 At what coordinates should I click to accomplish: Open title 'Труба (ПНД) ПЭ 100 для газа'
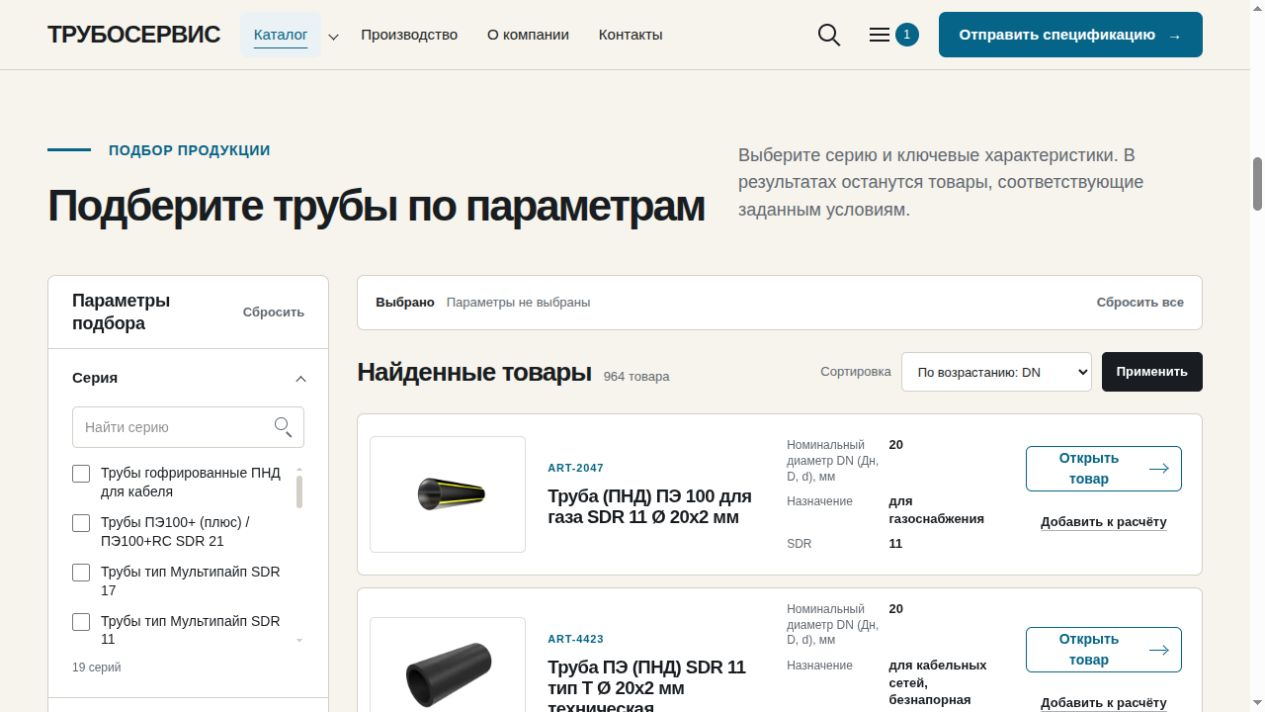tap(650, 506)
